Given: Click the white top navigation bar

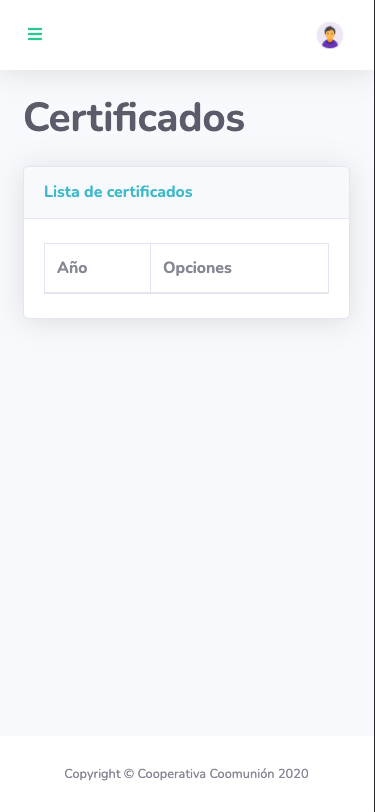Looking at the screenshot, I should point(188,35).
